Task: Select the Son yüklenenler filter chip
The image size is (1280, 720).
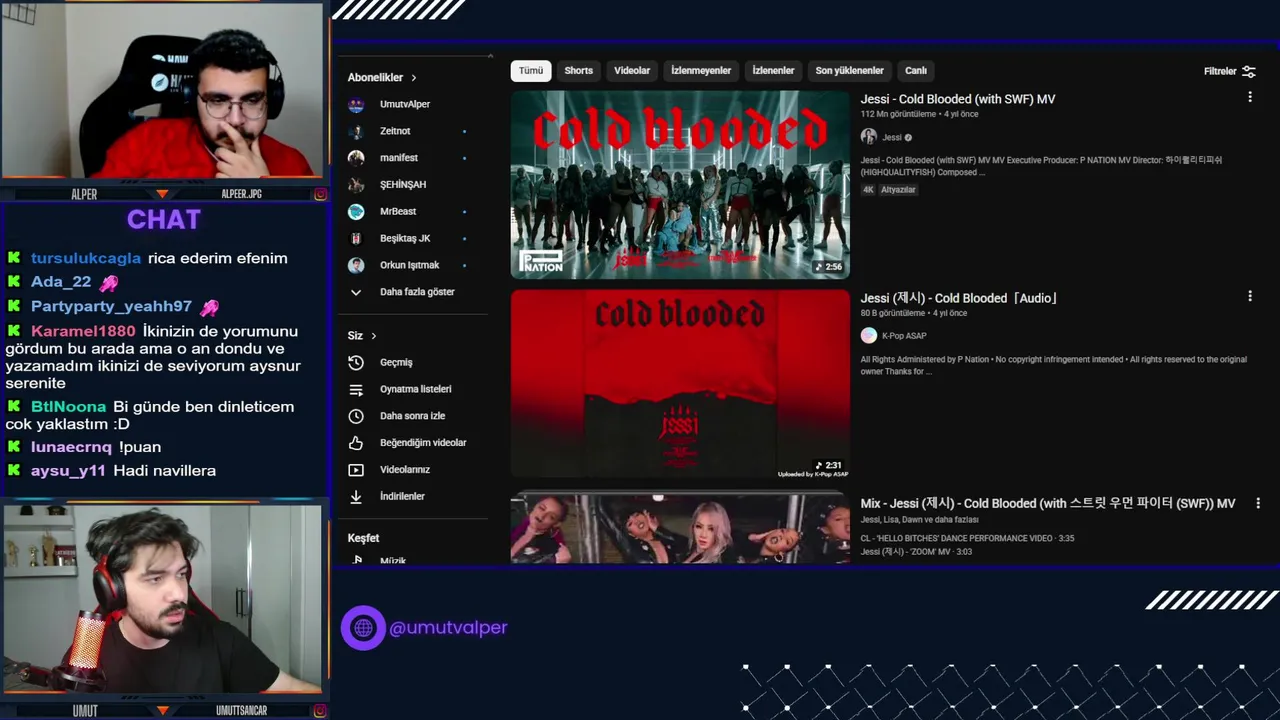Action: [x=849, y=71]
